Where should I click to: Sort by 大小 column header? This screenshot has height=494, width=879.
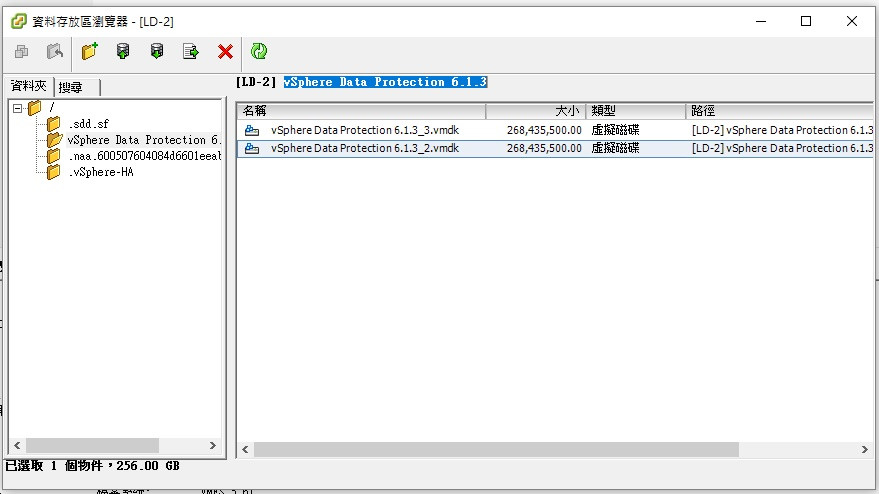(x=535, y=111)
